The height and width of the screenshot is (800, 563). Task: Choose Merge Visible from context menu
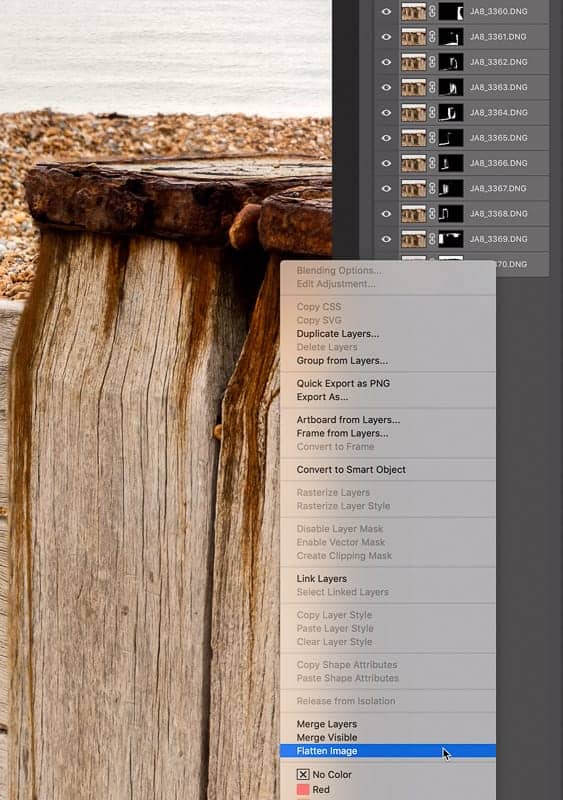[x=327, y=737]
